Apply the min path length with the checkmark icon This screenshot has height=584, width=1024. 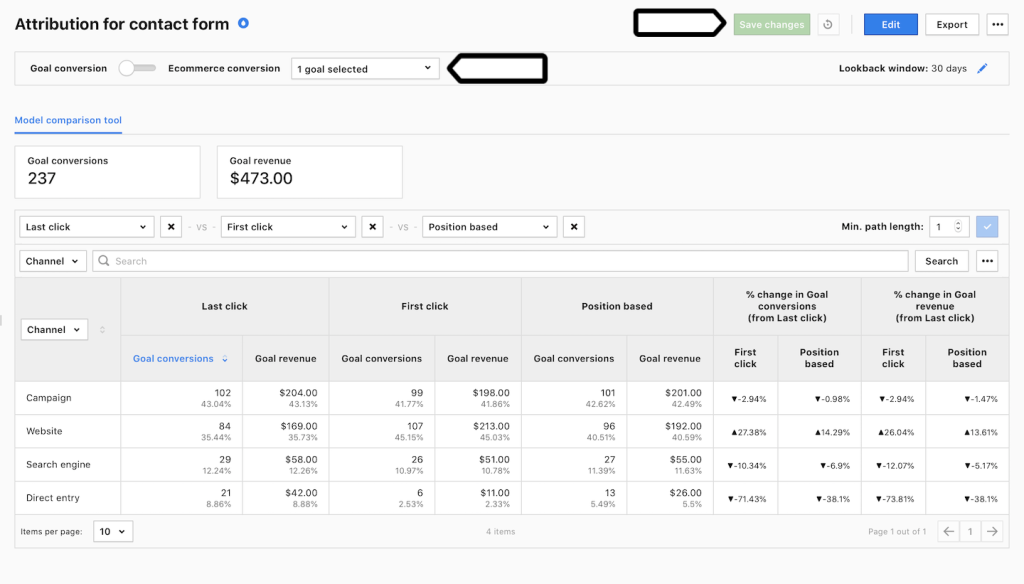[988, 226]
